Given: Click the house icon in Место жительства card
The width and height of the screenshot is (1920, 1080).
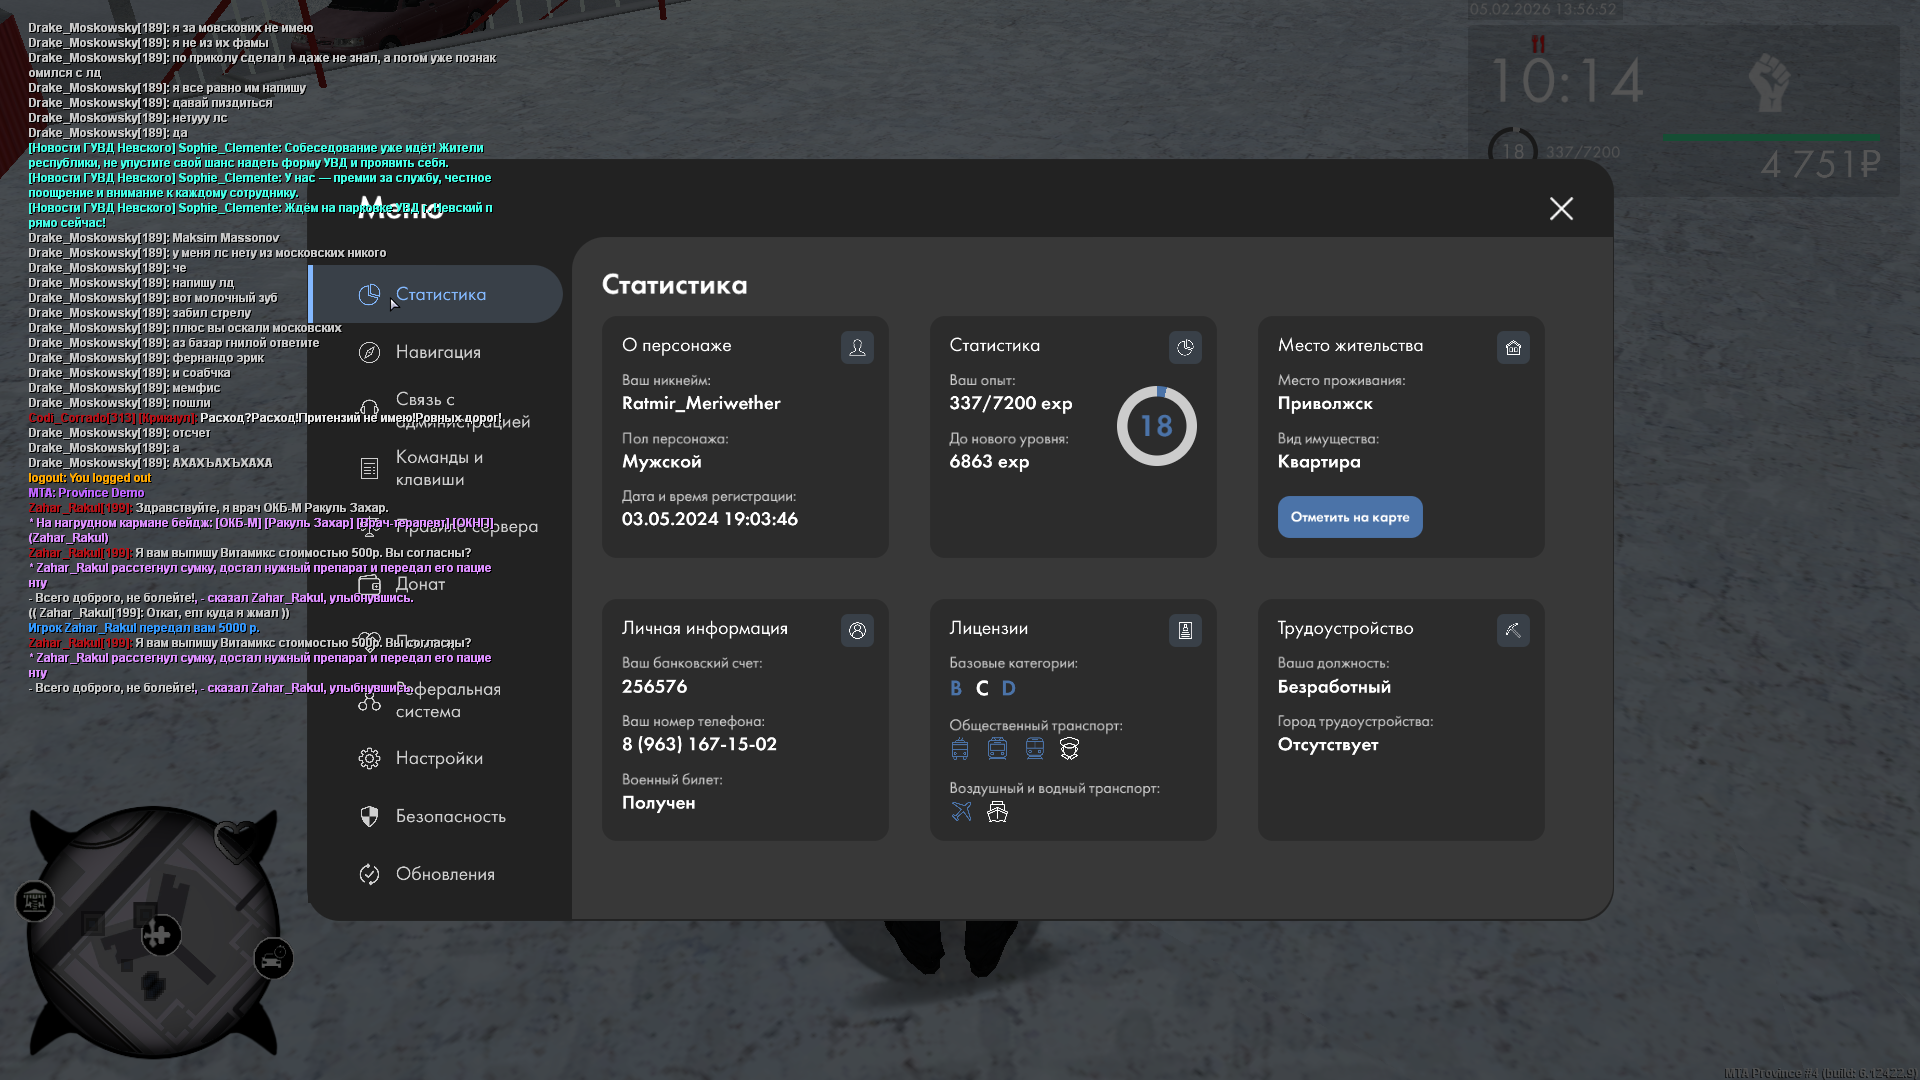Looking at the screenshot, I should click(x=1513, y=347).
